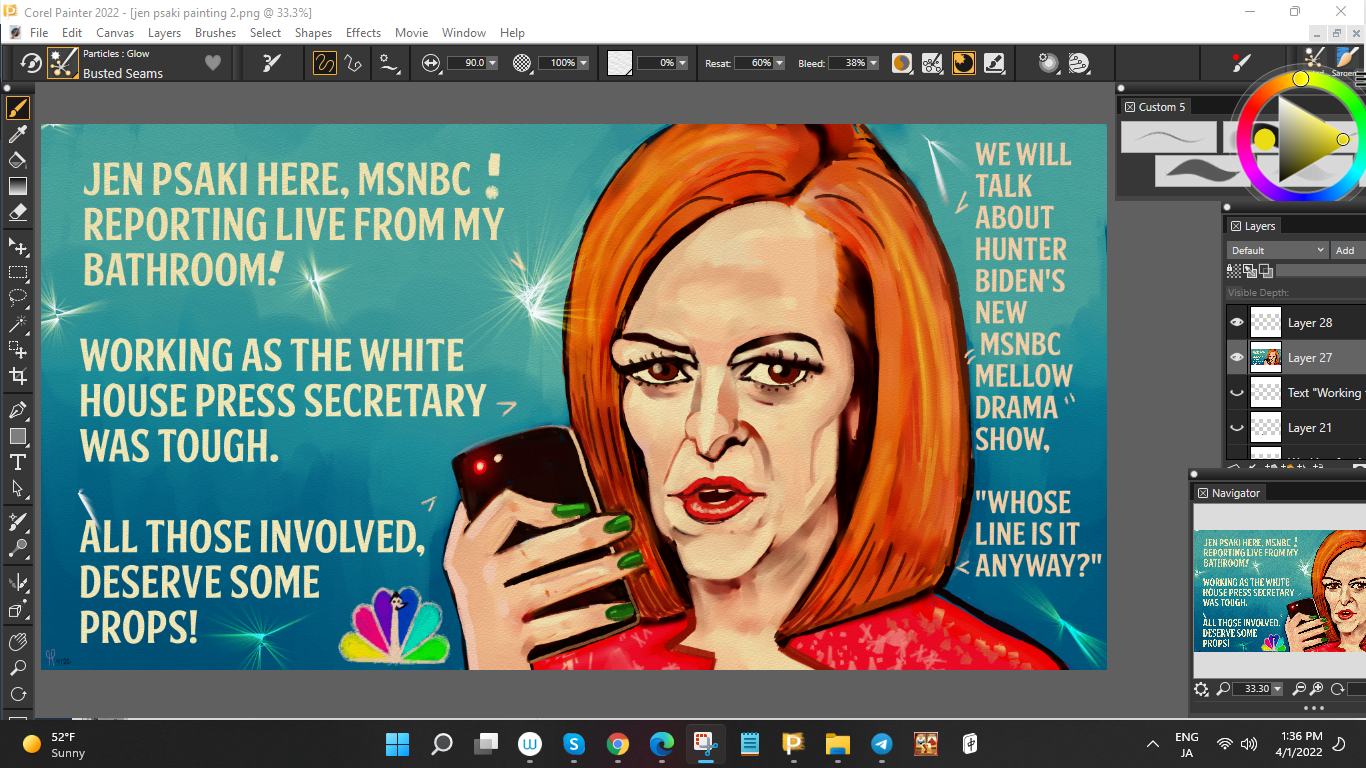
Task: Show Layer 21 with its eye toggle
Action: [x=1237, y=428]
